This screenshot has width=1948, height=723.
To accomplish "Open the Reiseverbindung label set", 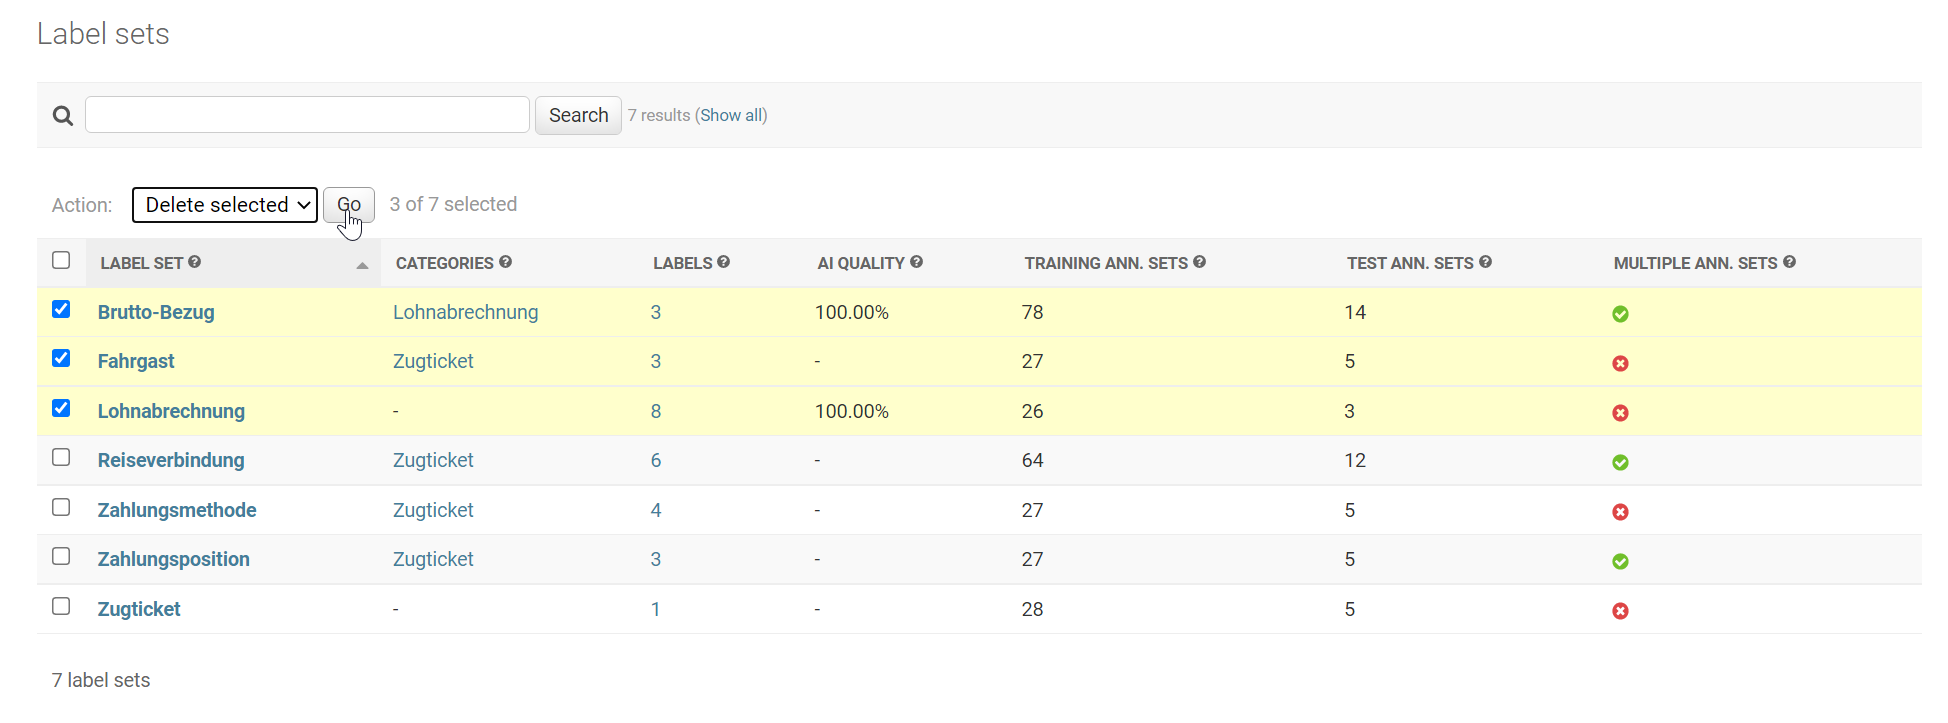I will (x=171, y=460).
